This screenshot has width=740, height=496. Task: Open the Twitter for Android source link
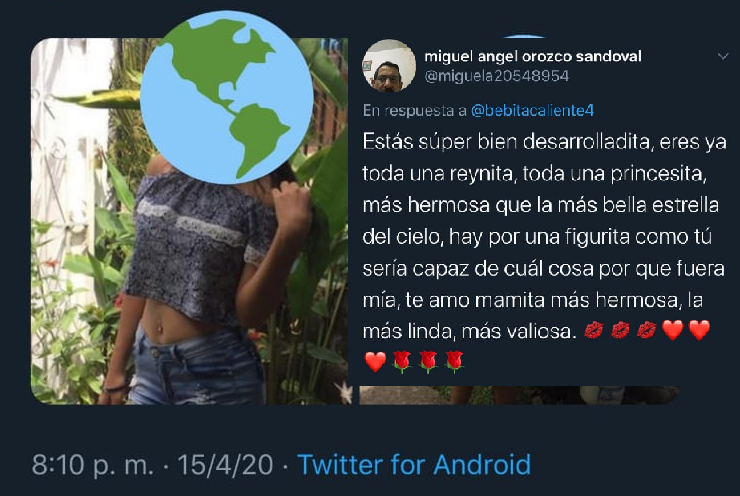pos(414,464)
